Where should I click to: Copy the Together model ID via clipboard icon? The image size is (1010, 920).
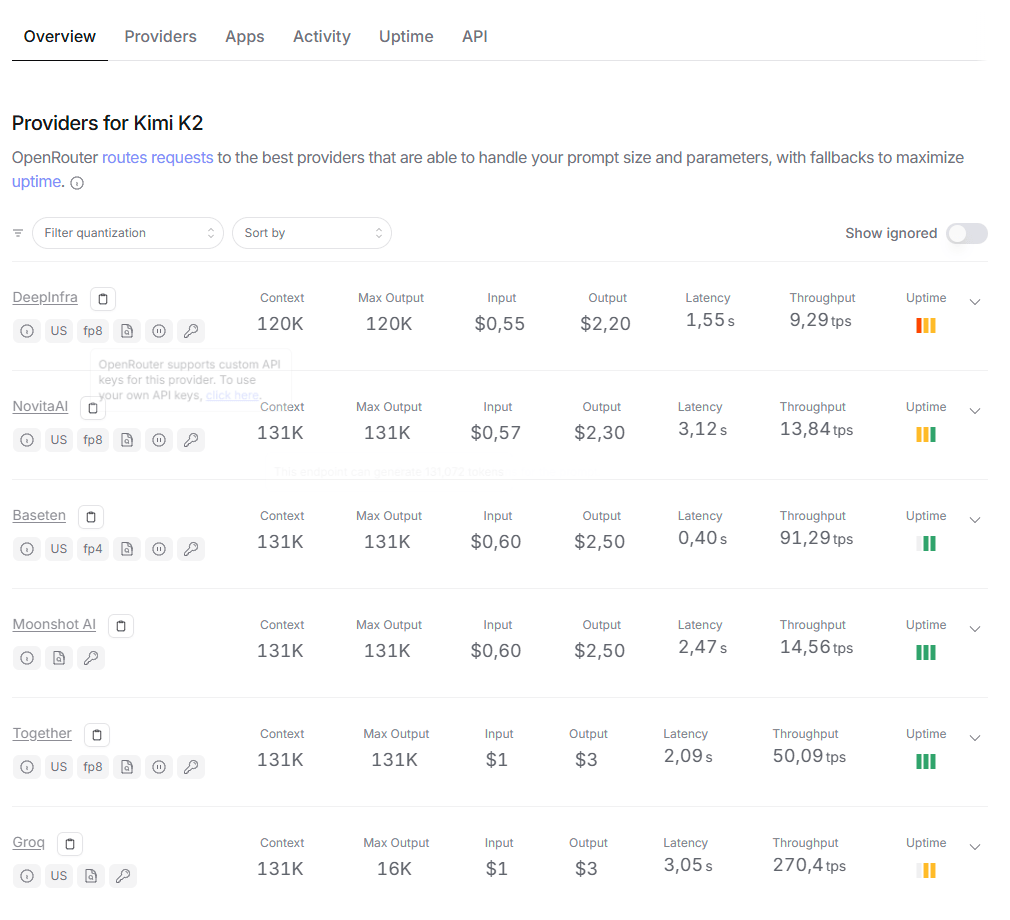point(97,734)
